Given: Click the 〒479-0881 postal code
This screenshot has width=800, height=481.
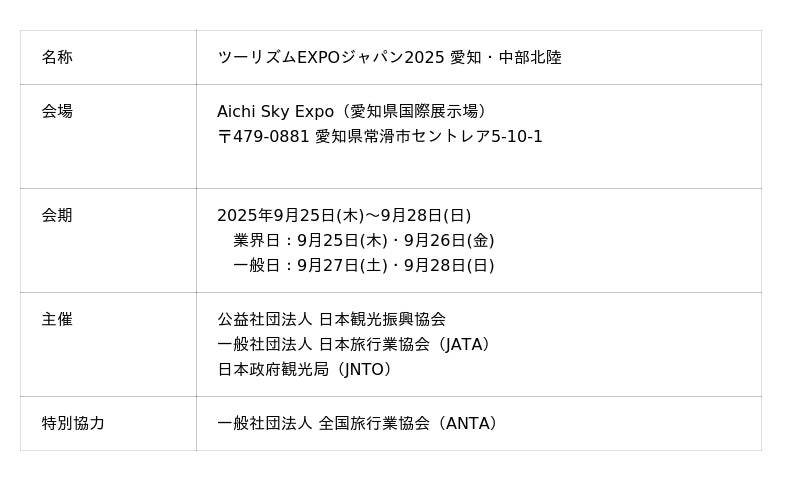Looking at the screenshot, I should 263,137.
